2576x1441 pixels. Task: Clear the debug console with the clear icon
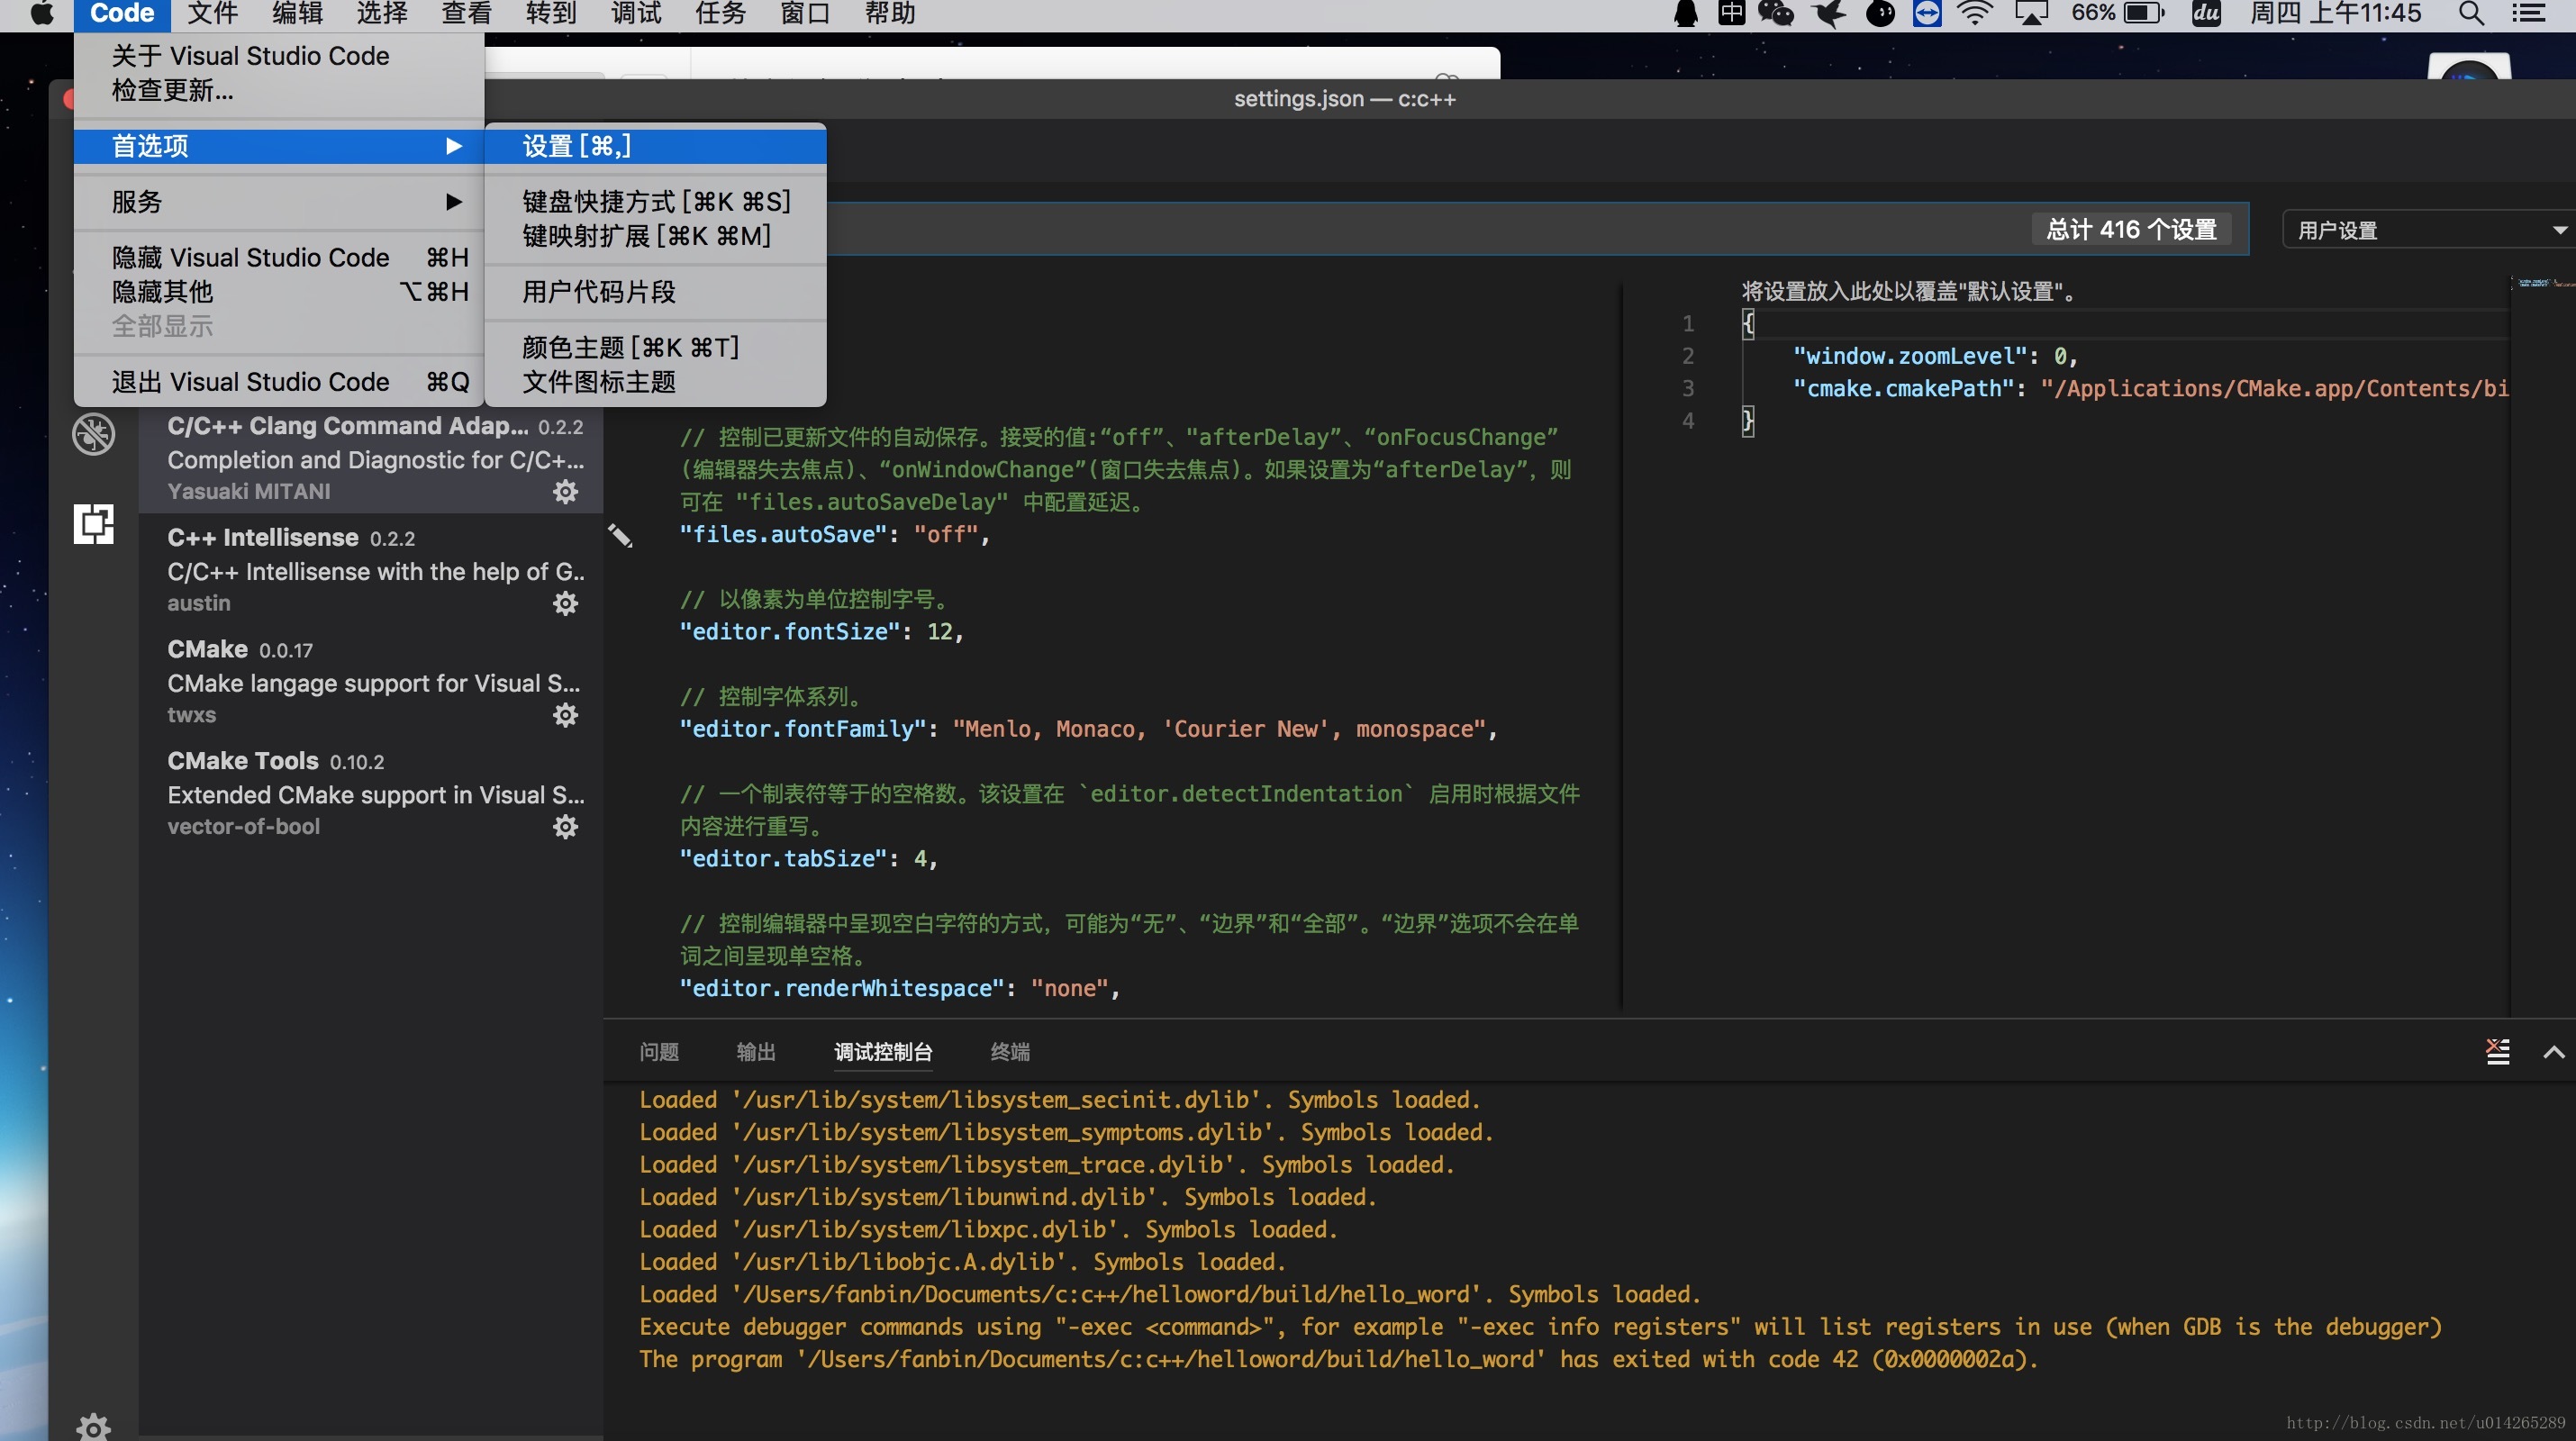2498,1052
